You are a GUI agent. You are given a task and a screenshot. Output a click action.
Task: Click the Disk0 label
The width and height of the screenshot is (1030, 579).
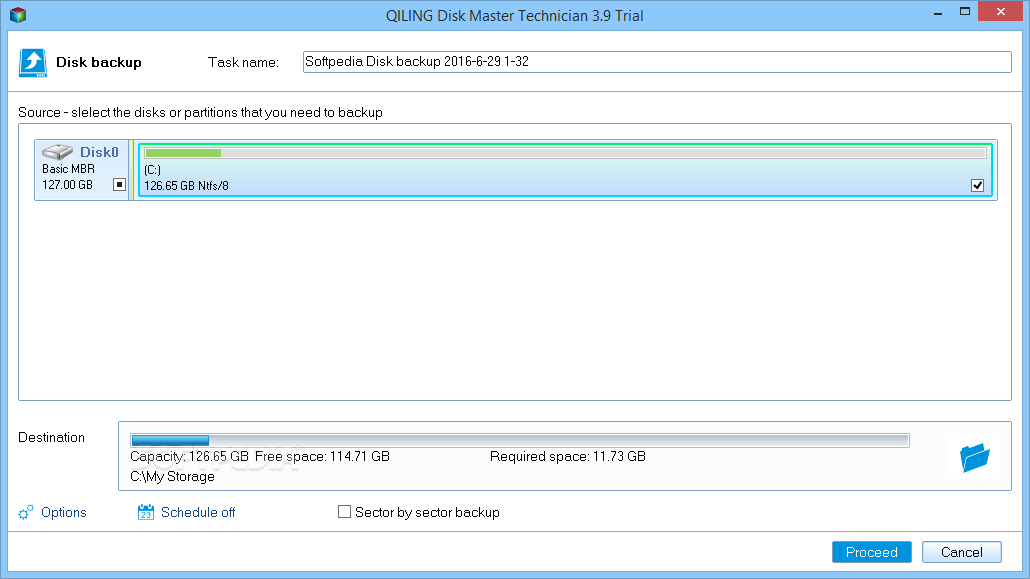(99, 152)
